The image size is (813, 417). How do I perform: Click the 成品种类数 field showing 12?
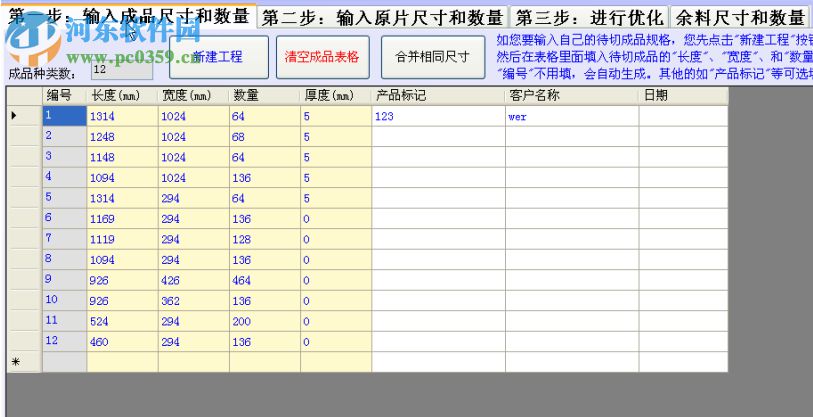[122, 70]
